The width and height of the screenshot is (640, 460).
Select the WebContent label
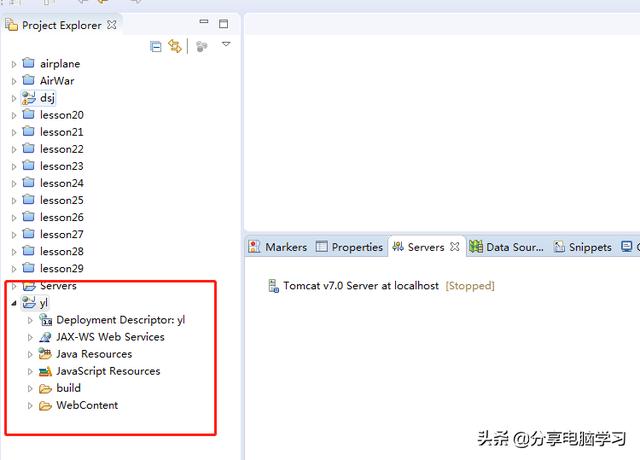click(87, 405)
